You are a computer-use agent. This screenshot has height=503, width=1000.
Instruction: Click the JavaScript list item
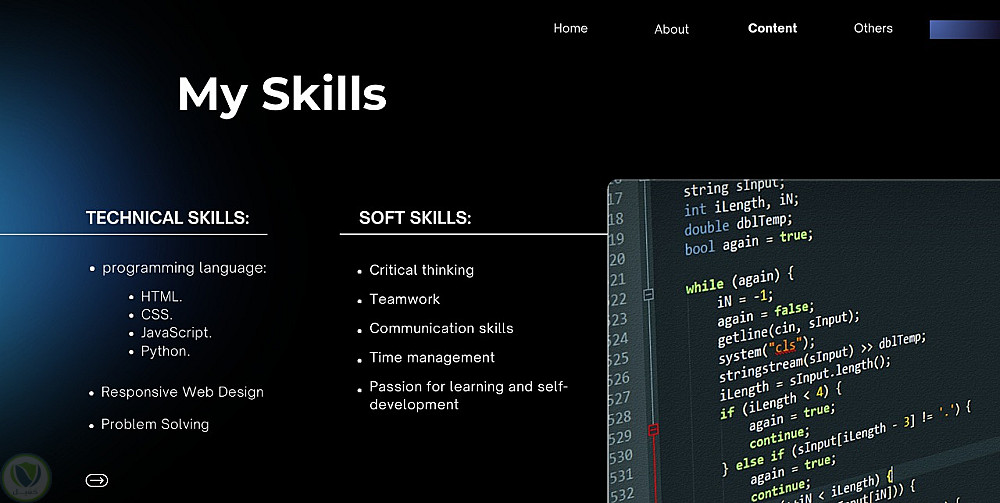176,333
